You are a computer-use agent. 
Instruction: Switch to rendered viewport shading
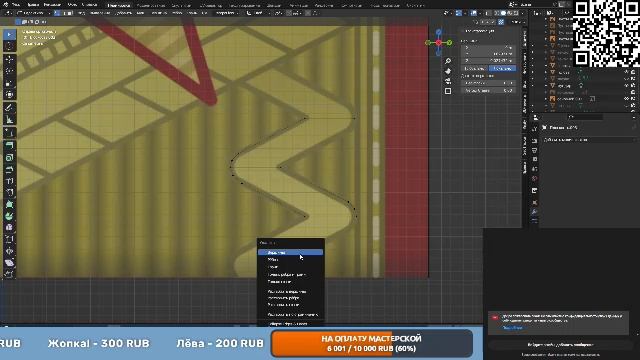516,13
